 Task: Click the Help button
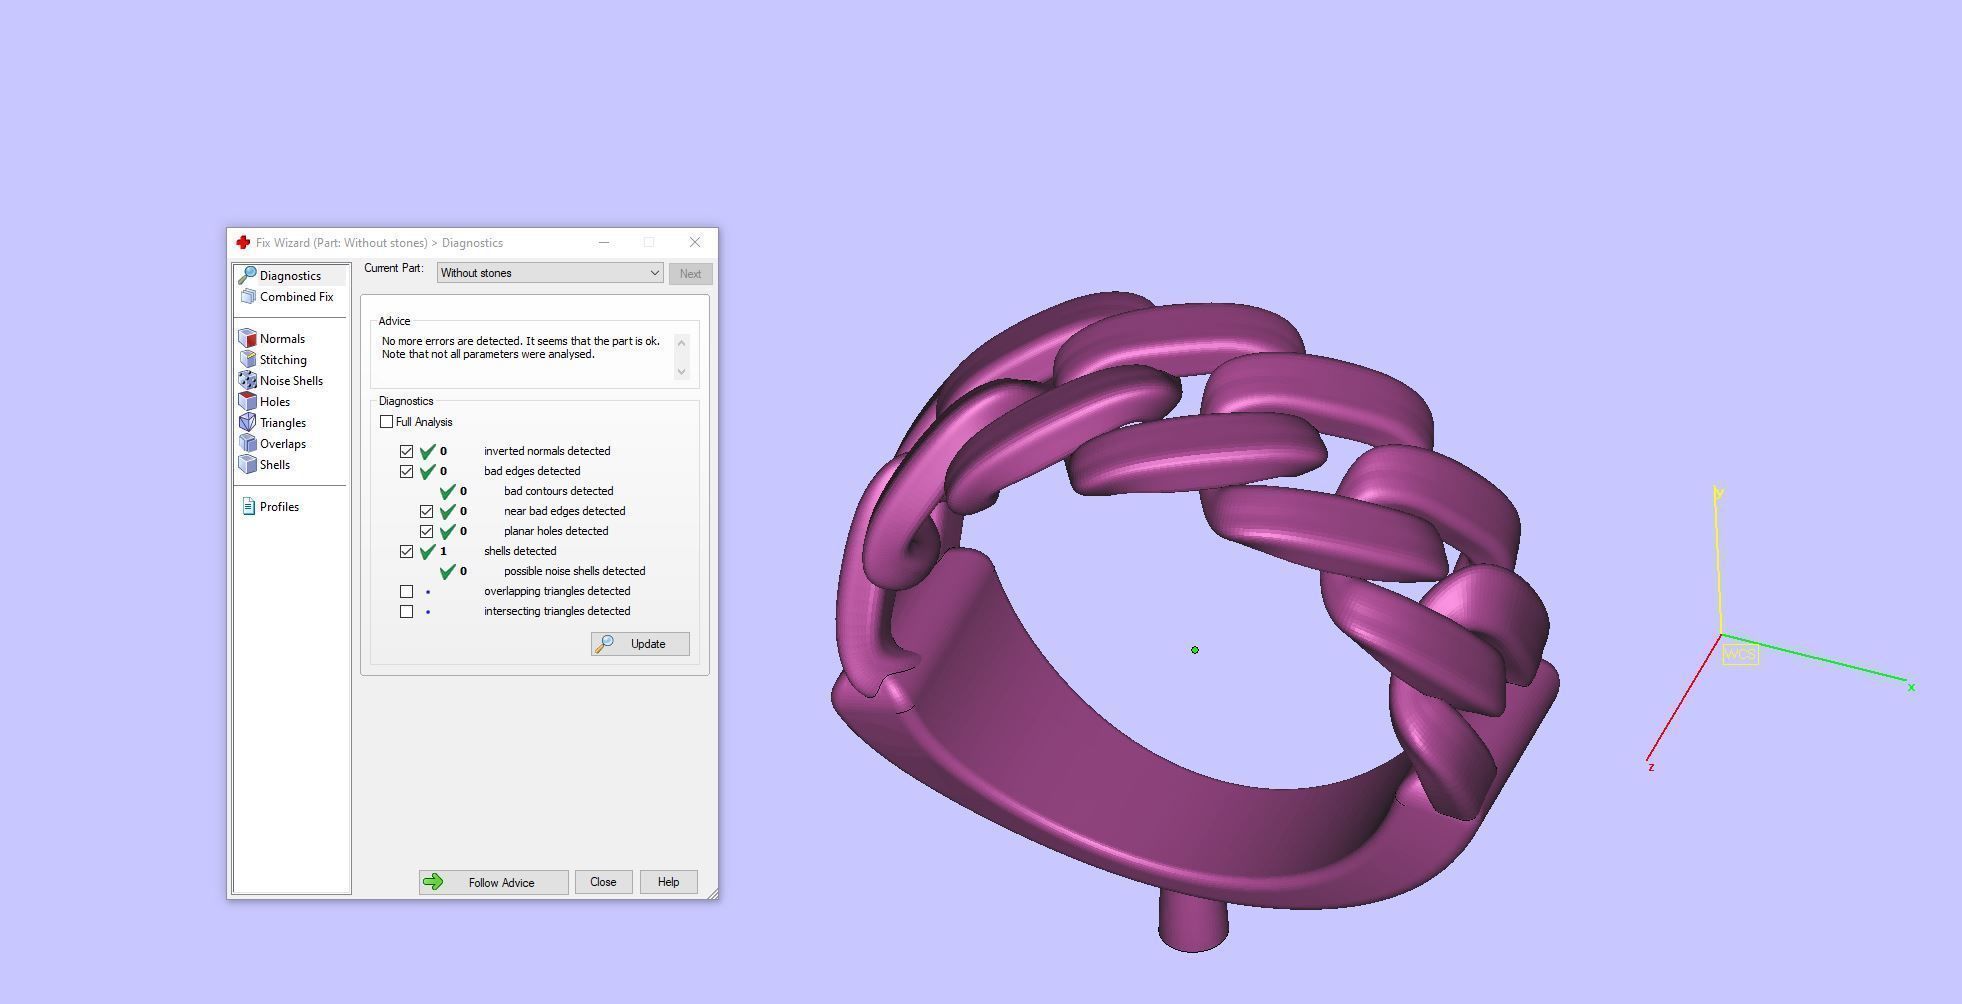[668, 882]
